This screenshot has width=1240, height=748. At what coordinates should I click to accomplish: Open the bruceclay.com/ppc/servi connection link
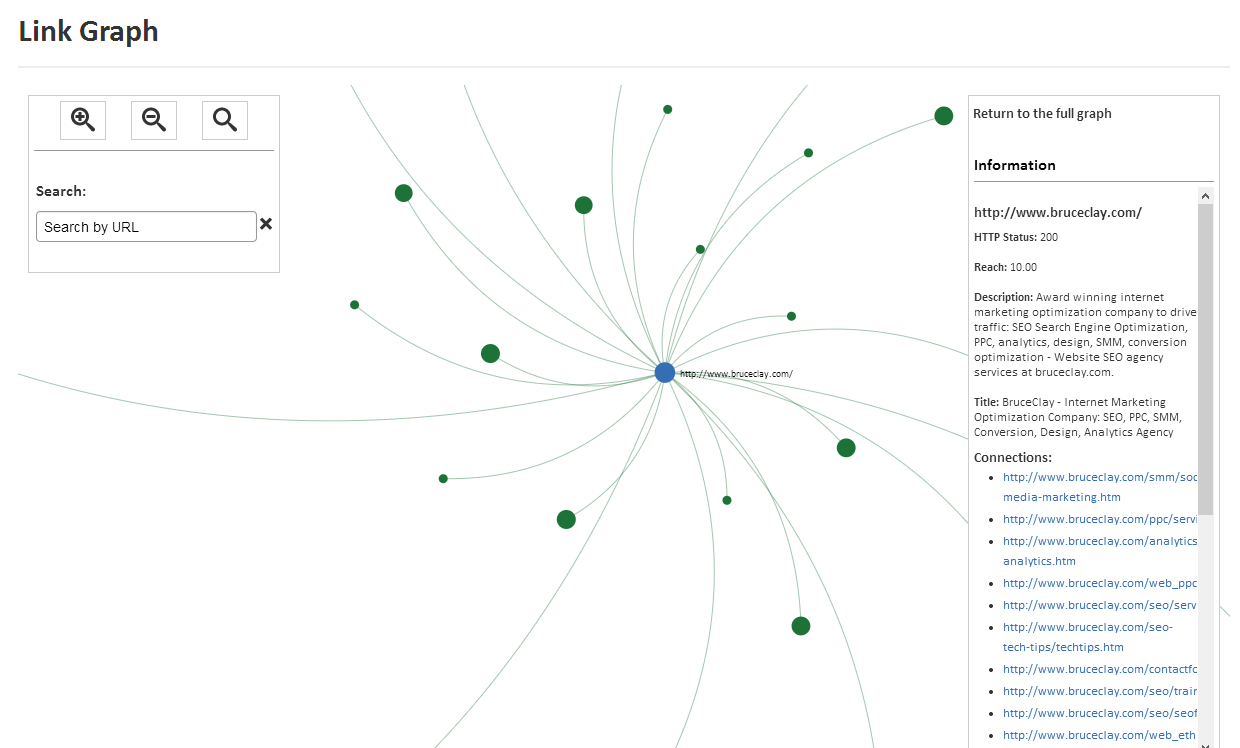(x=1100, y=519)
